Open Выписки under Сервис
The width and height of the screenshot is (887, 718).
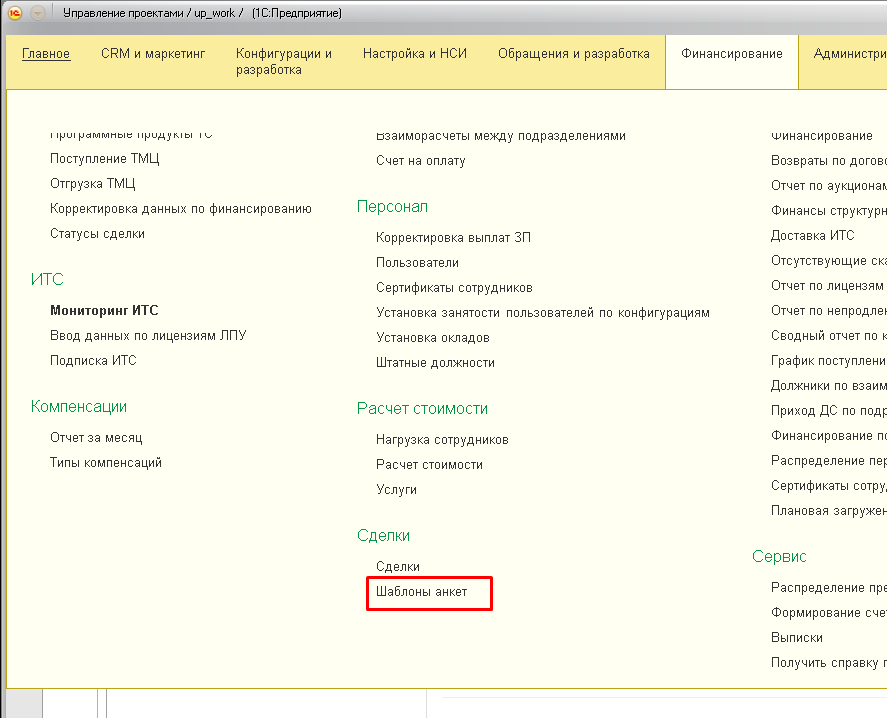pyautogui.click(x=797, y=638)
